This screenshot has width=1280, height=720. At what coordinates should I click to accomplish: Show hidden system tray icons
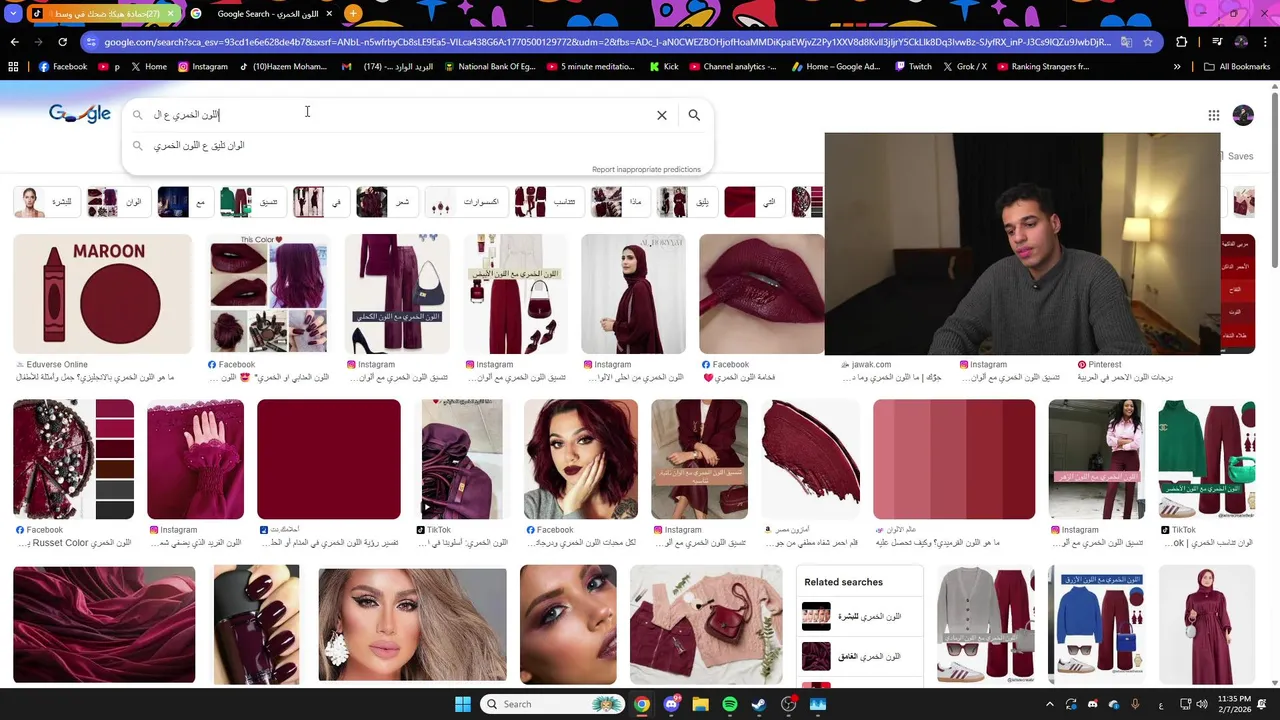(x=1049, y=704)
